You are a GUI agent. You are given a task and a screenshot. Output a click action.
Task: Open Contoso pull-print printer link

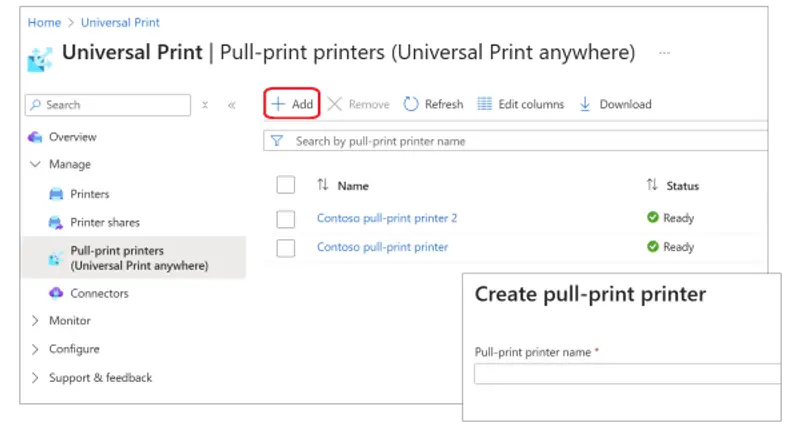(382, 247)
